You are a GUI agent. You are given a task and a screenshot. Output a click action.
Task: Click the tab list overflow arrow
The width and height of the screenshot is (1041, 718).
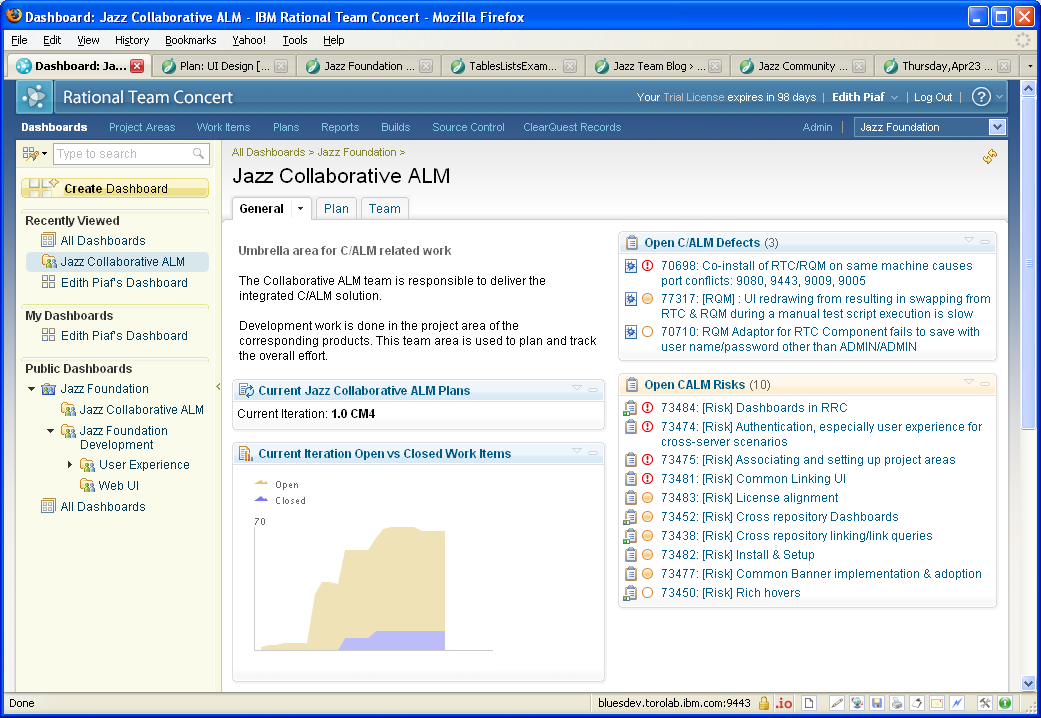coord(1030,66)
